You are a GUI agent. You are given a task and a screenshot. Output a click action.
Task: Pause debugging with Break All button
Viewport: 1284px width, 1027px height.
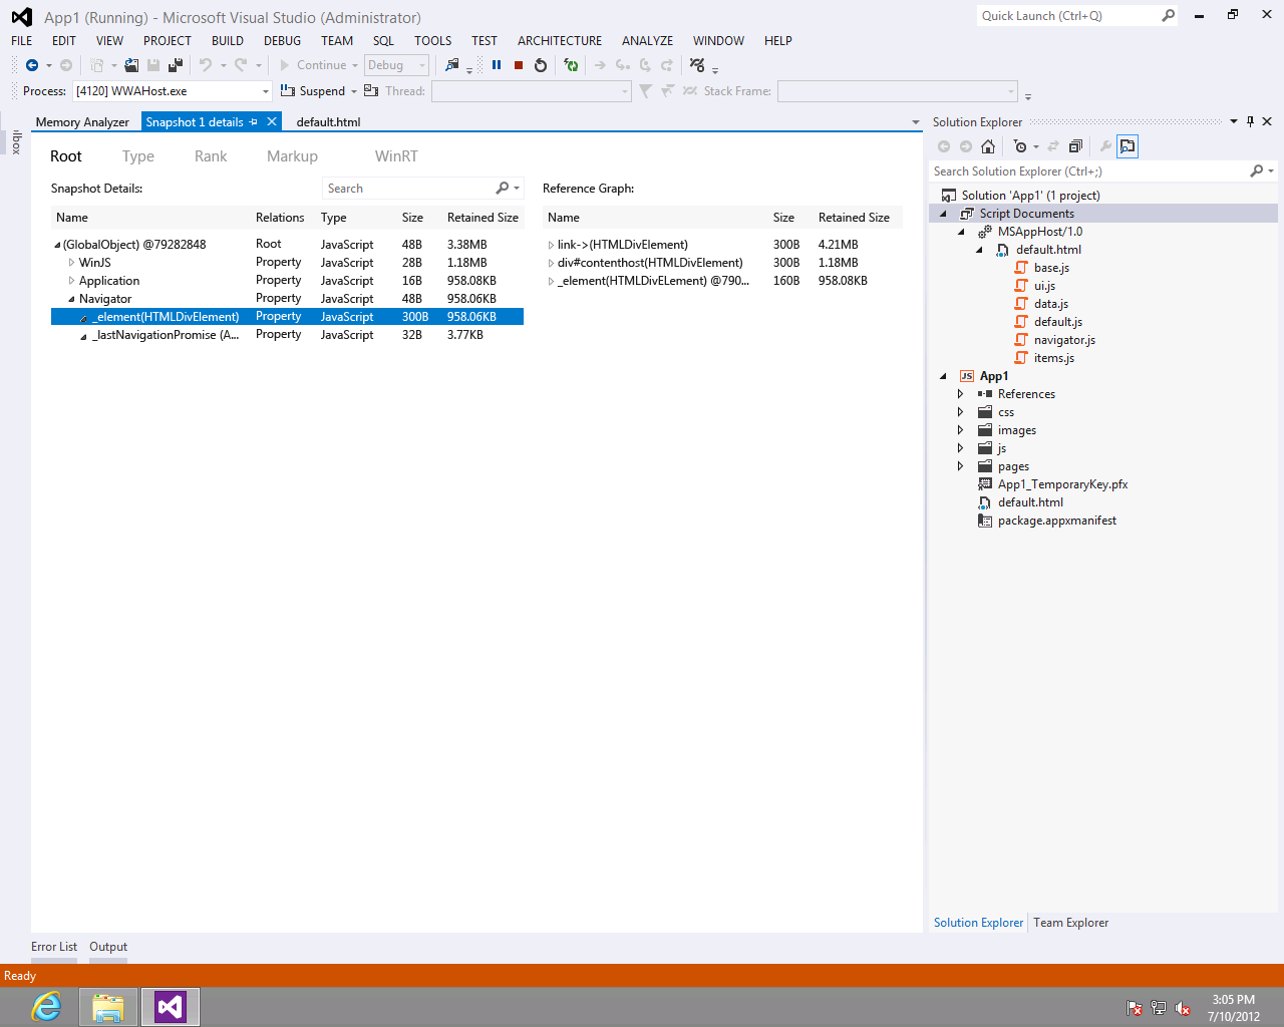[496, 65]
